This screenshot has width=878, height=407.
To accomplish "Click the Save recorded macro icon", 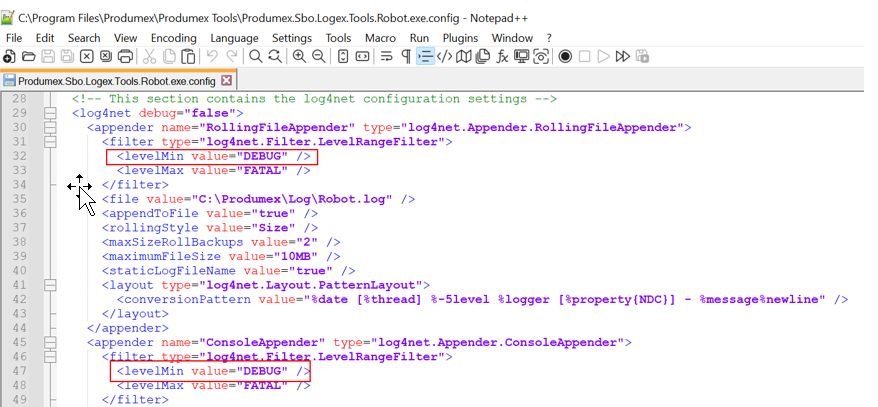I will tap(642, 57).
